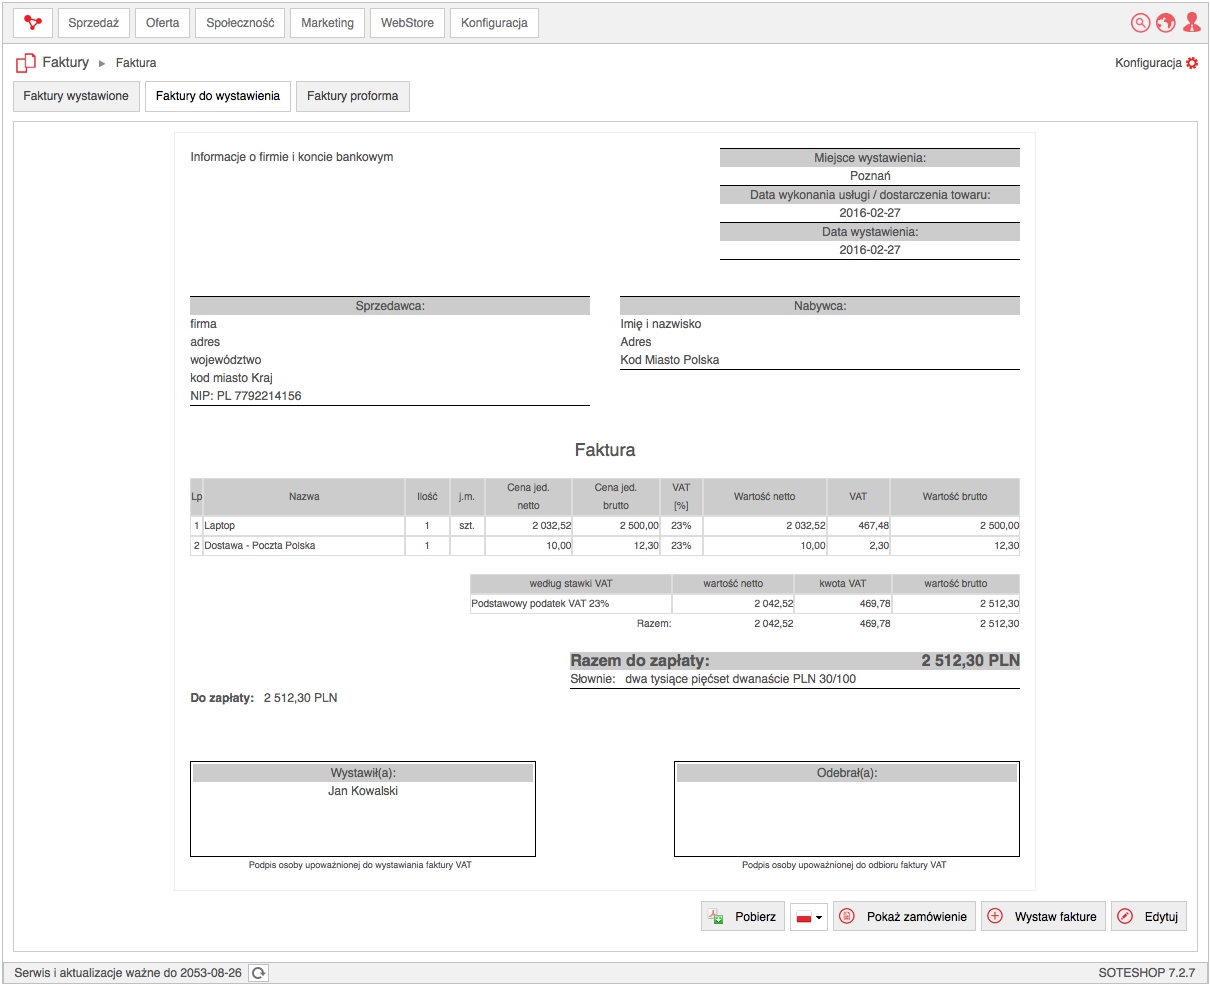Click the pencil icon on Edytuj

1125,916
